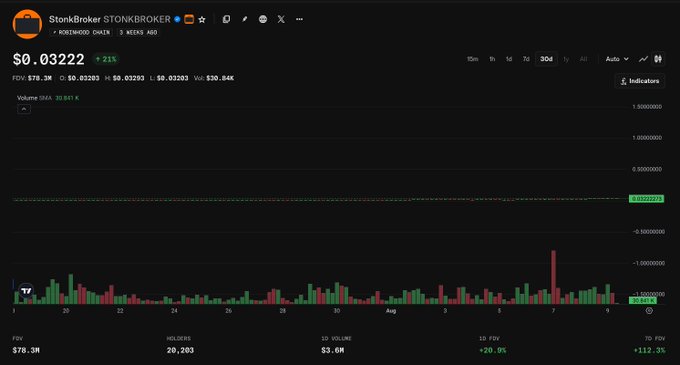The width and height of the screenshot is (680, 365).
Task: Click the FDV: $78.3M stat in the OHLC row
Action: (x=32, y=78)
